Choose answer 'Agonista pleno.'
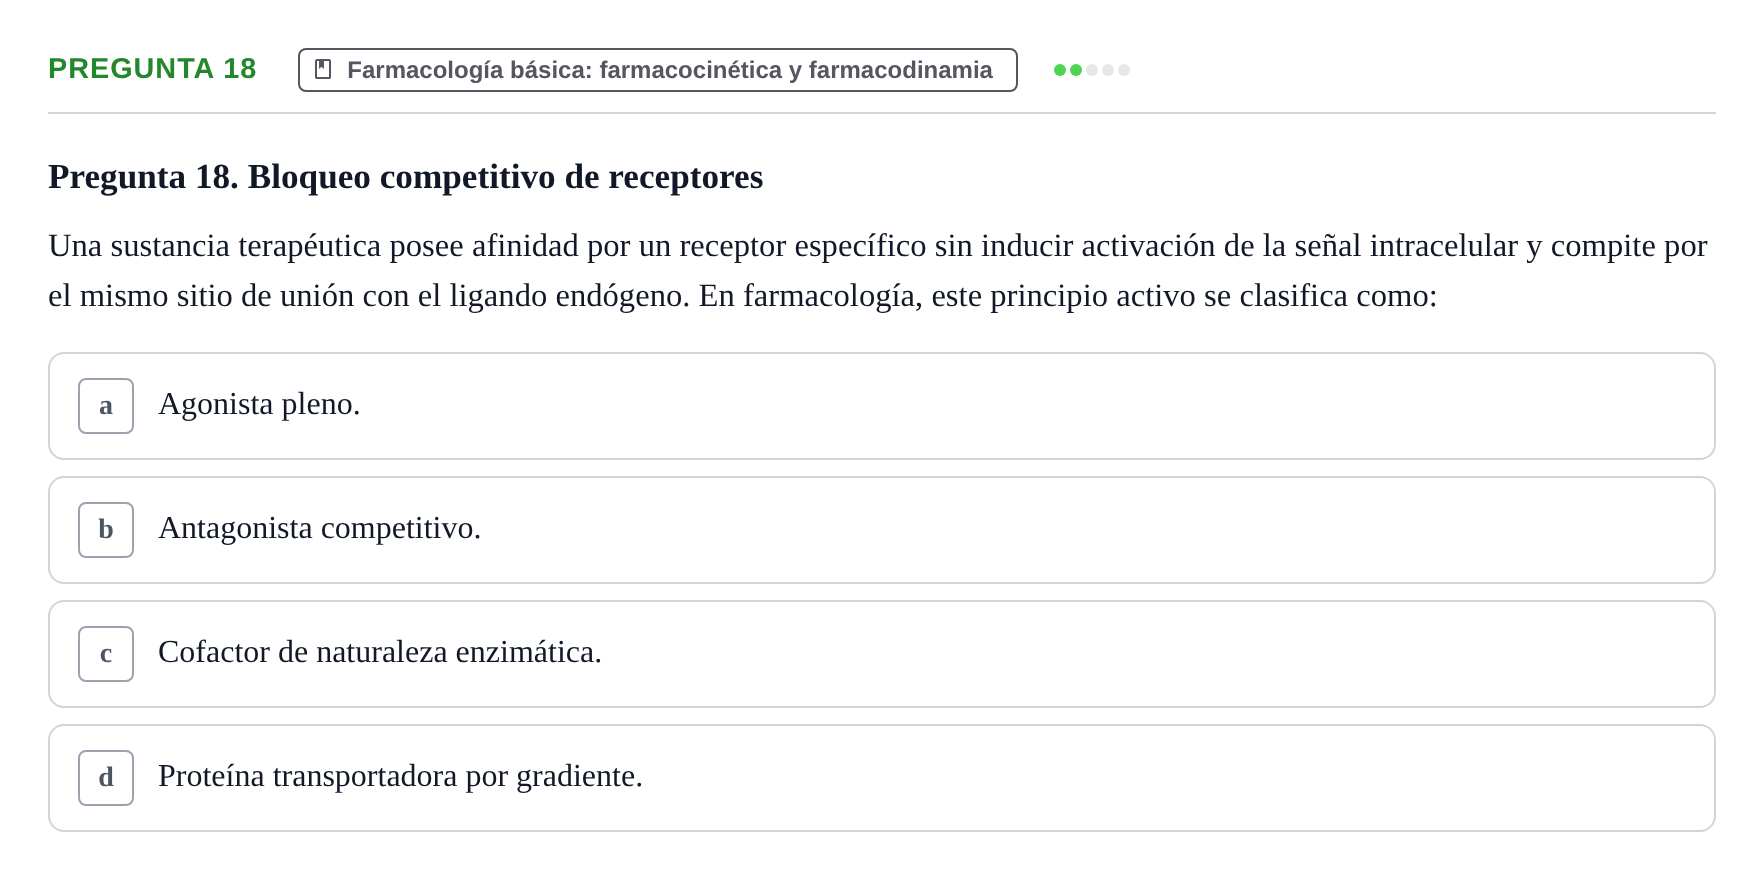 point(882,406)
